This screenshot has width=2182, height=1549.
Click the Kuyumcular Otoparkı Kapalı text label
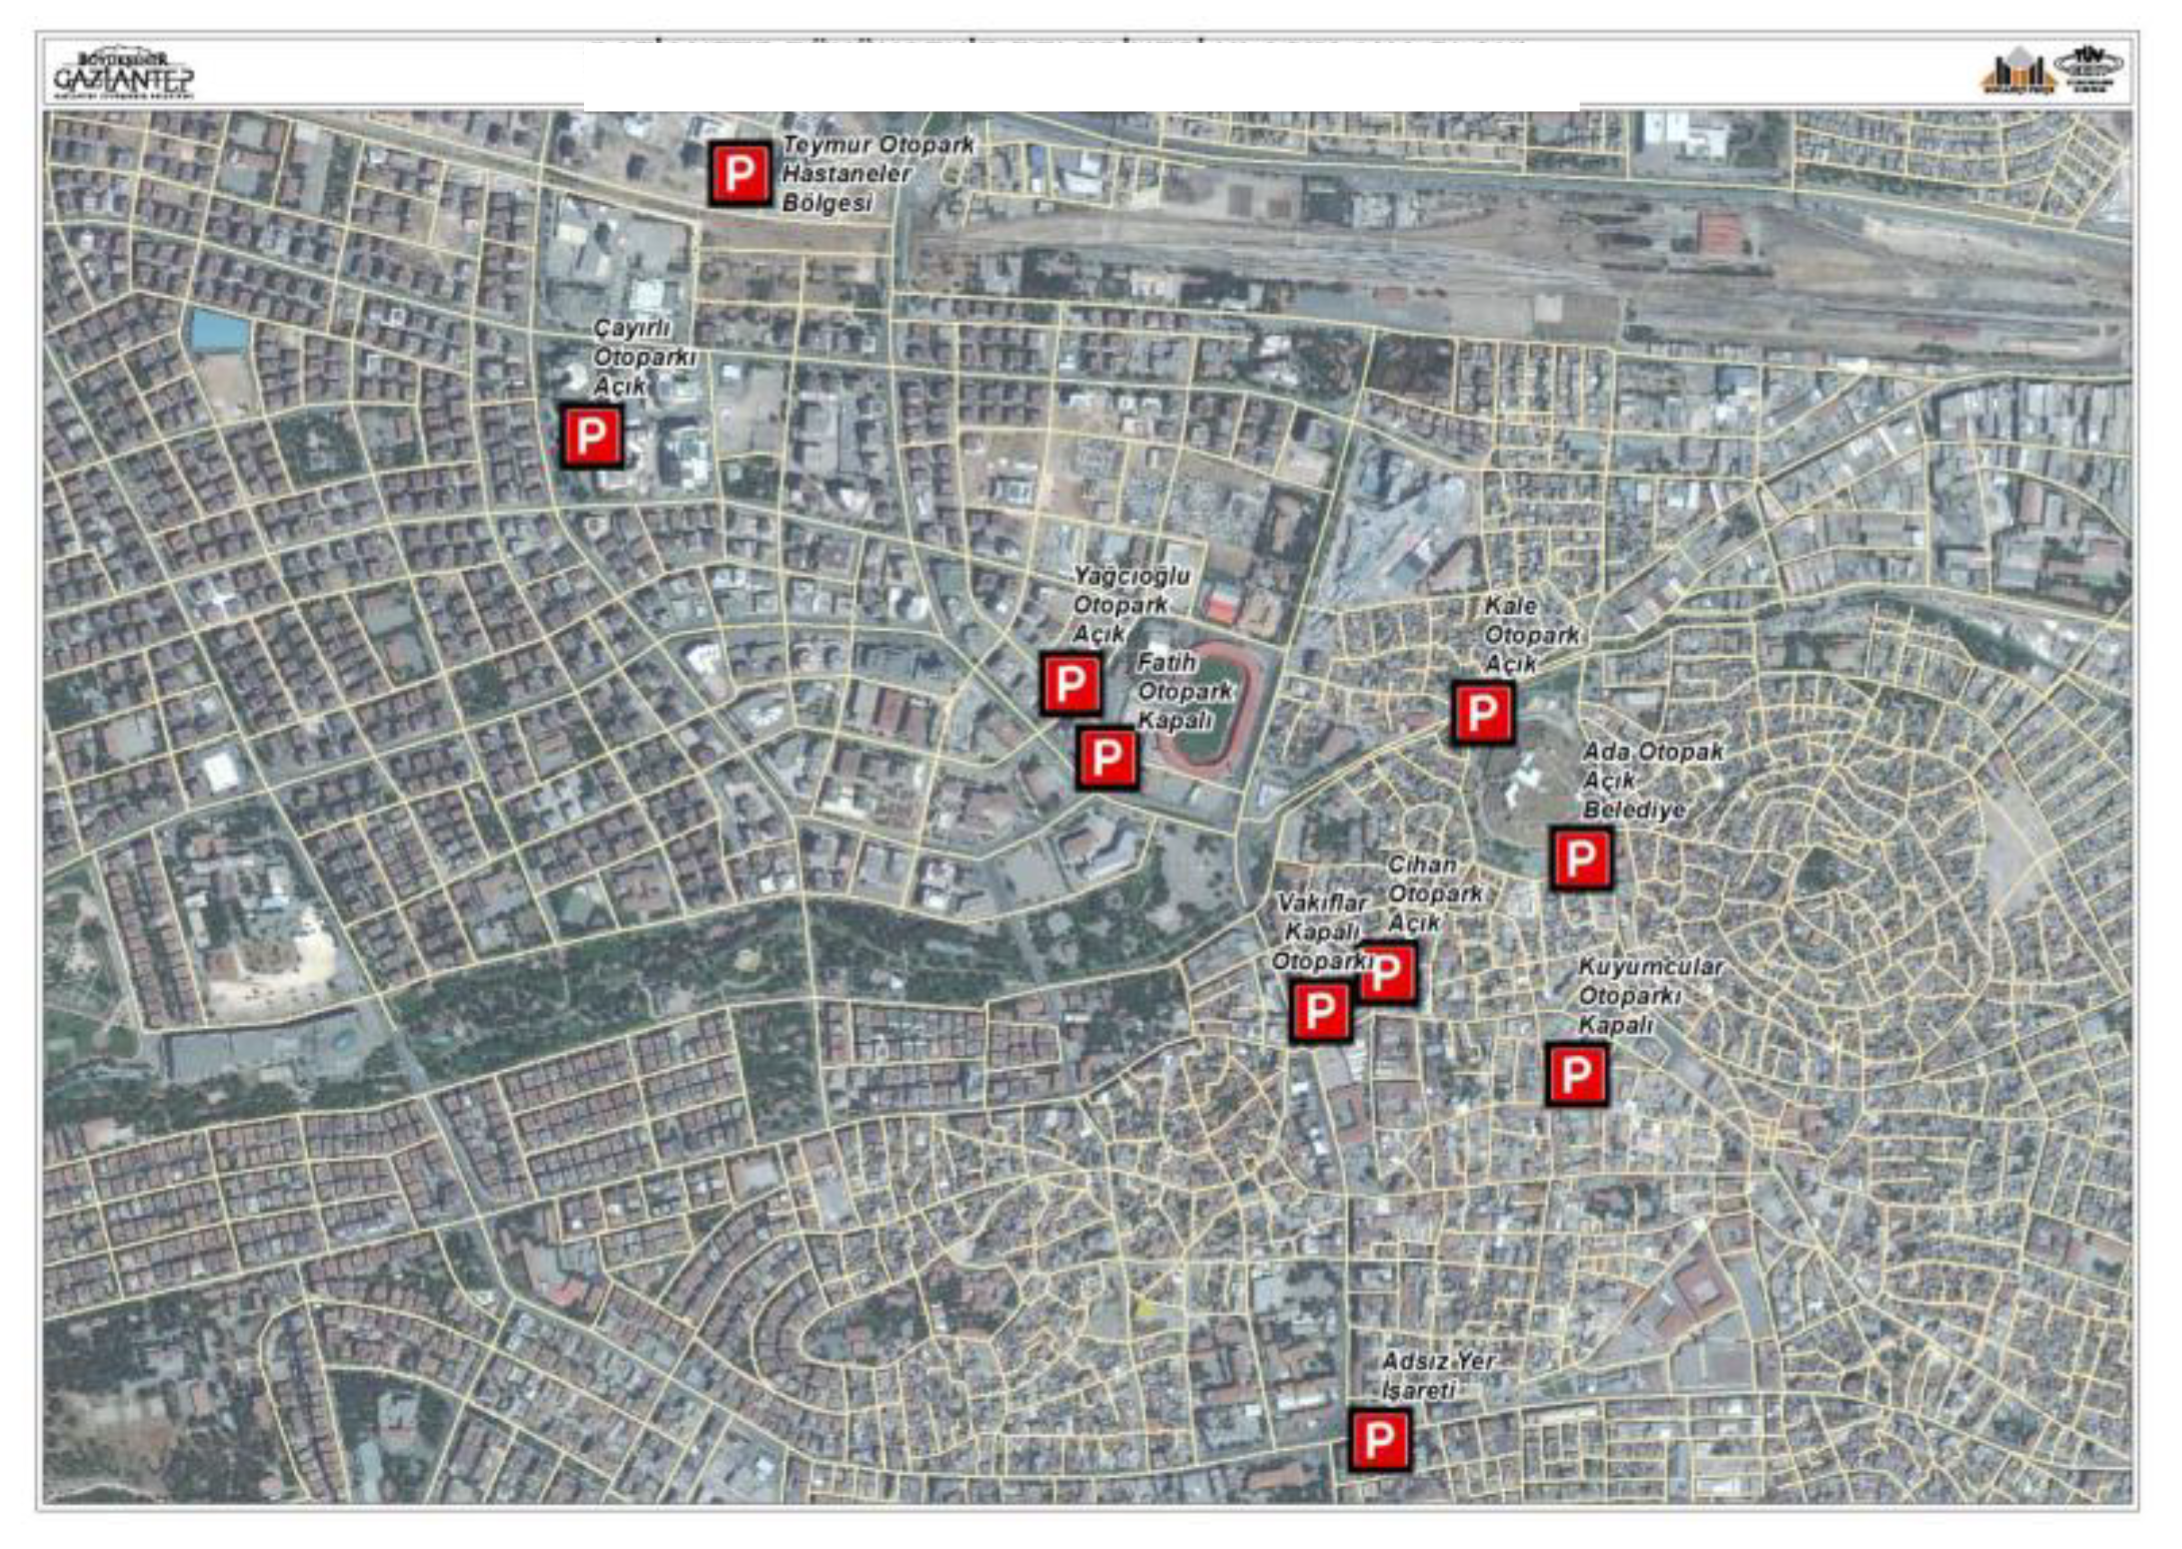click(1650, 996)
